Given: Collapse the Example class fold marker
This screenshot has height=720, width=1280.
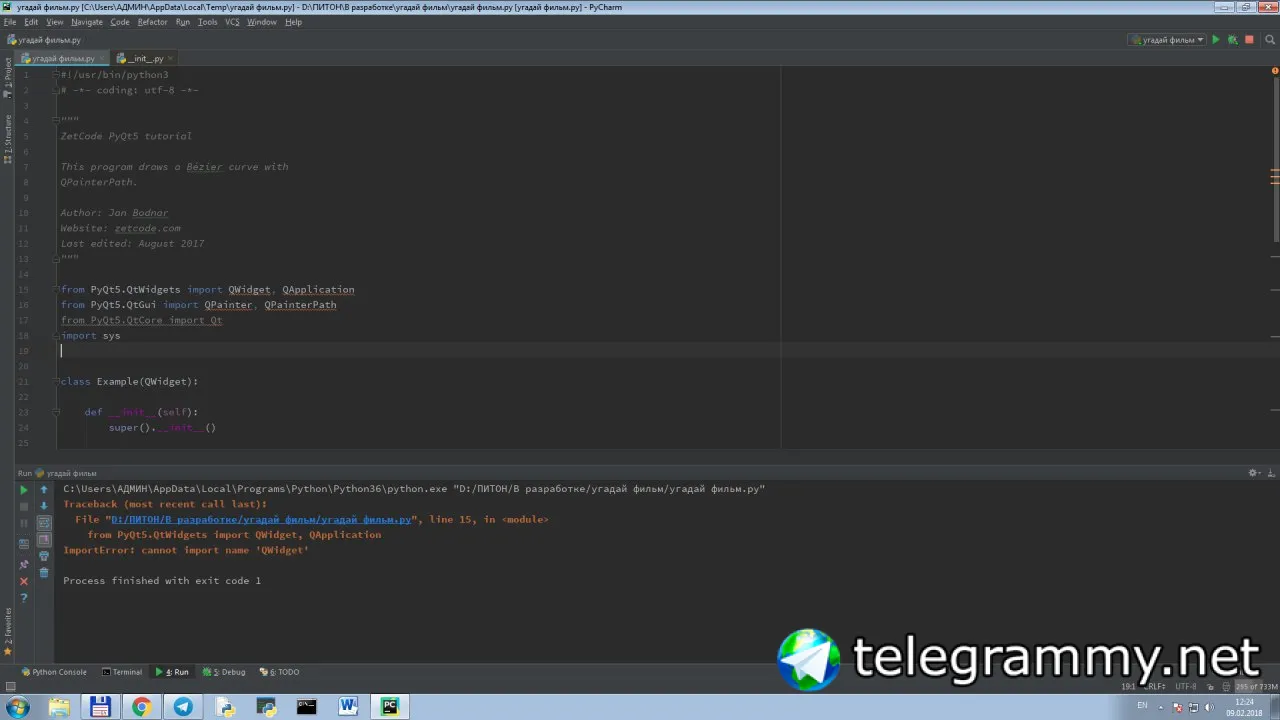Looking at the screenshot, I should click(57, 382).
